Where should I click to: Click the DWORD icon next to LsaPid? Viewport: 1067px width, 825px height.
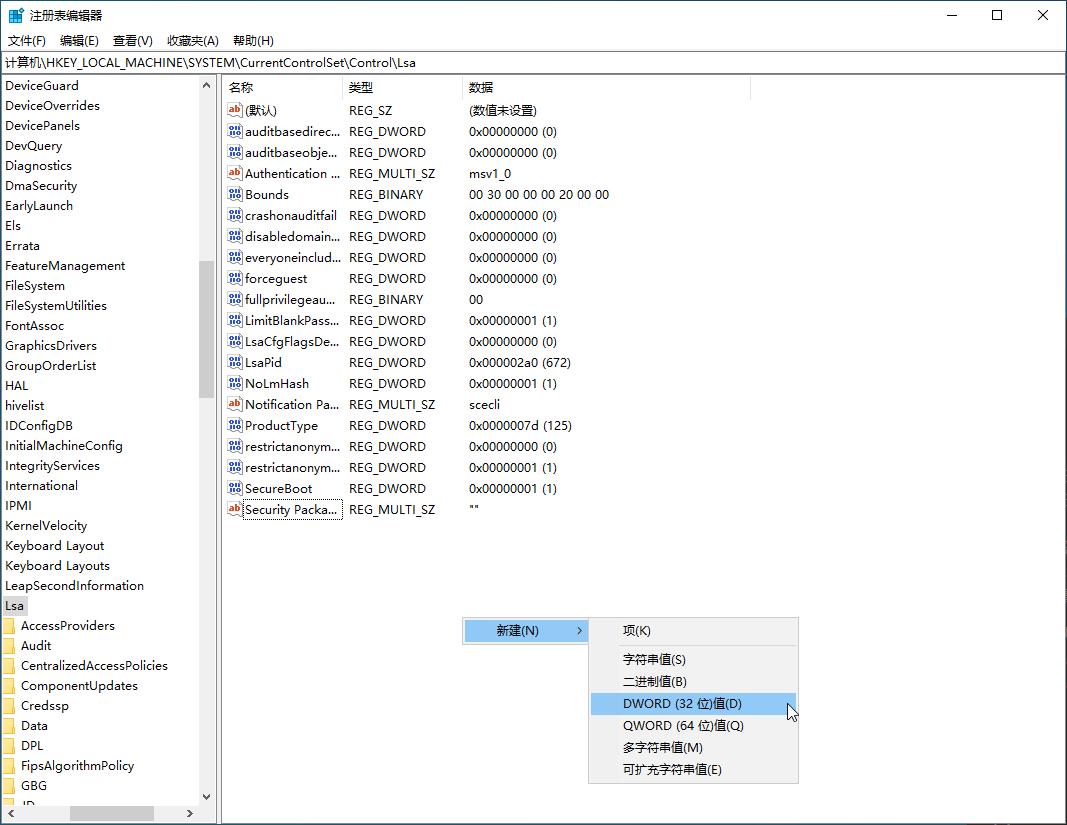point(233,362)
